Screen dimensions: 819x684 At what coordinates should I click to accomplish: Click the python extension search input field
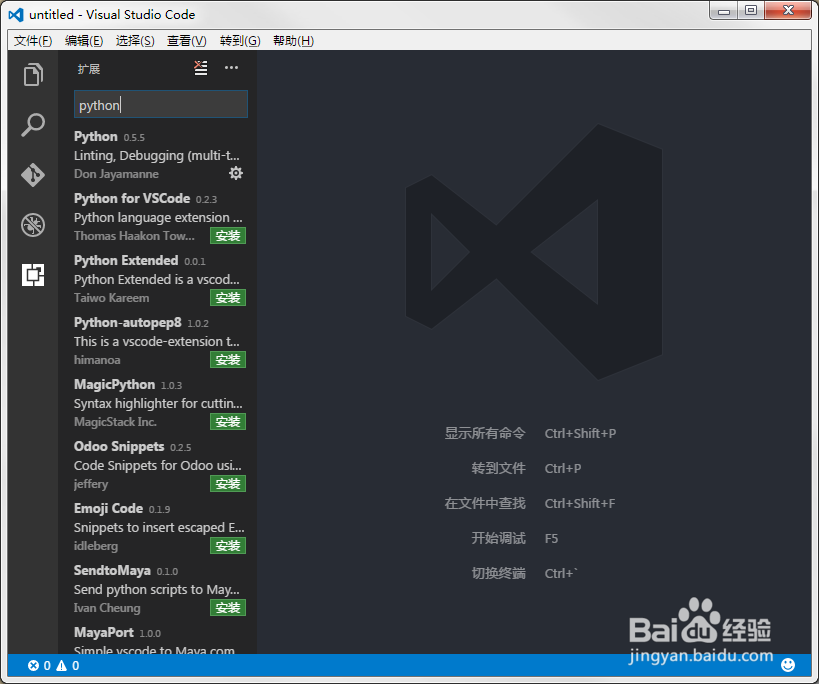click(160, 104)
